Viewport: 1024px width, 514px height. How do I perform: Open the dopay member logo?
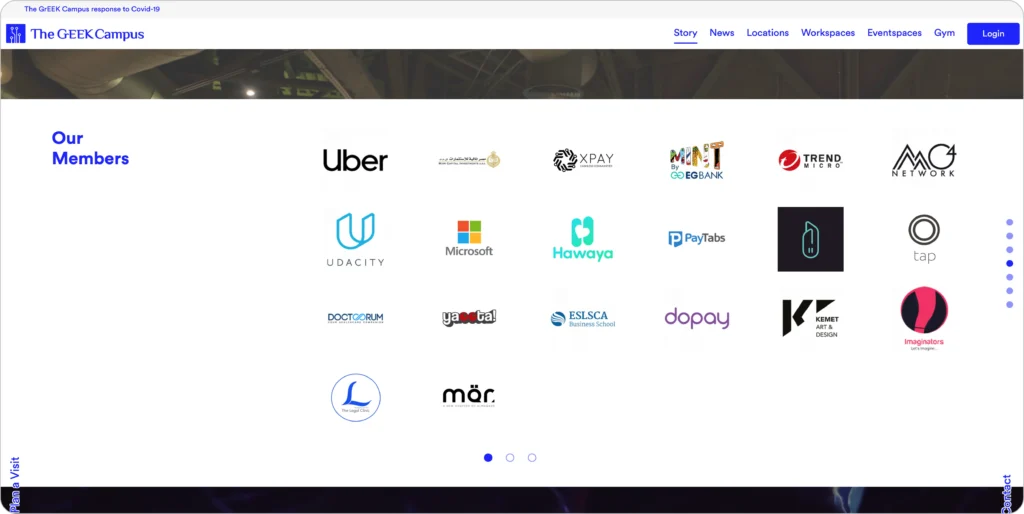click(x=697, y=318)
